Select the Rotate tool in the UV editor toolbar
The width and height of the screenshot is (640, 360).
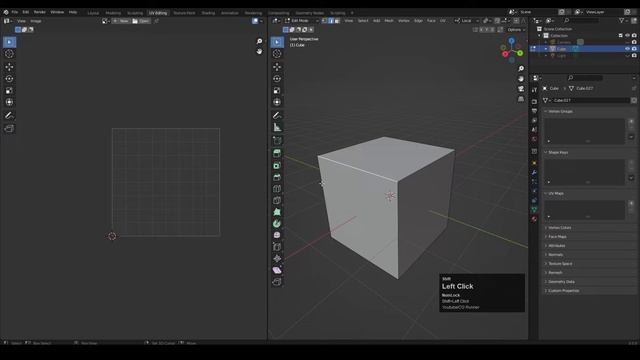(9, 78)
